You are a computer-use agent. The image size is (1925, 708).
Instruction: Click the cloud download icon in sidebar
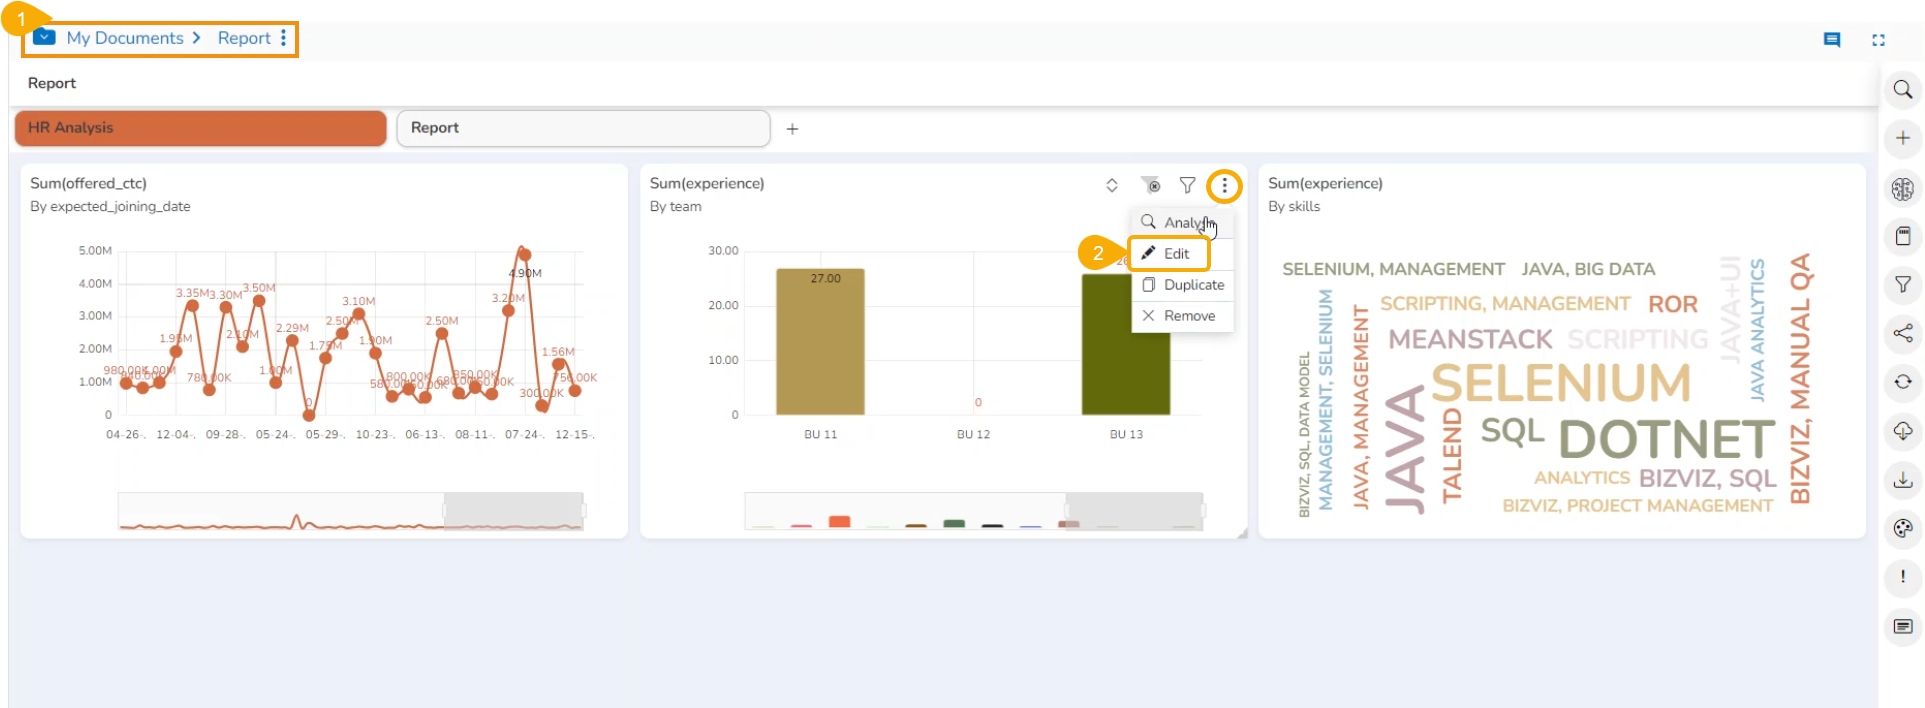tap(1902, 431)
